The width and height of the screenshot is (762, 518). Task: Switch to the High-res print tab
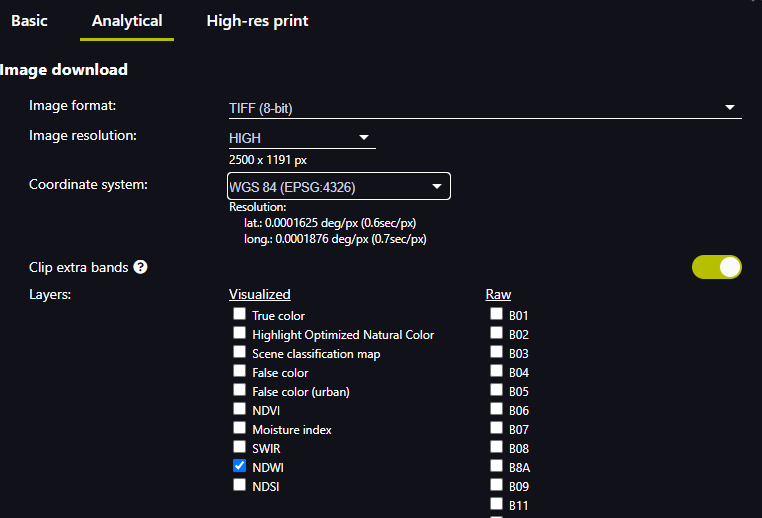[x=257, y=21]
